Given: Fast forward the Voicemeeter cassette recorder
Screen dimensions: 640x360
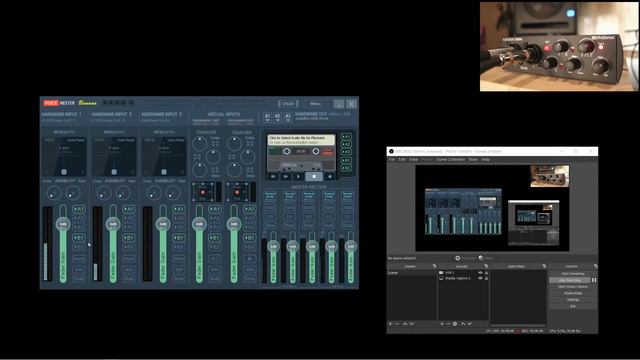Looking at the screenshot, I should click(x=286, y=176).
